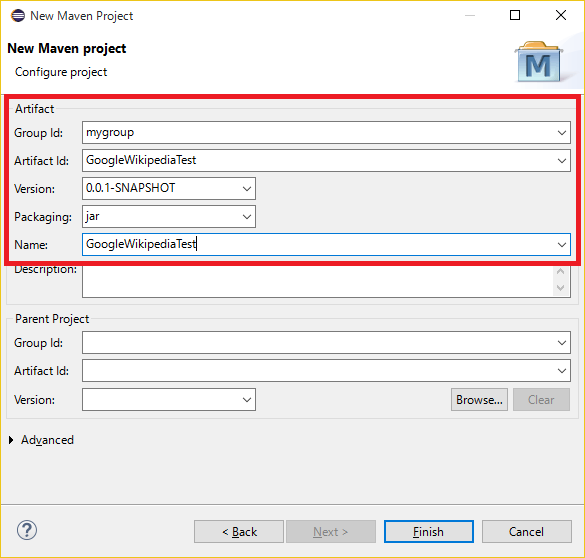Go back with the < Back button

[239, 532]
